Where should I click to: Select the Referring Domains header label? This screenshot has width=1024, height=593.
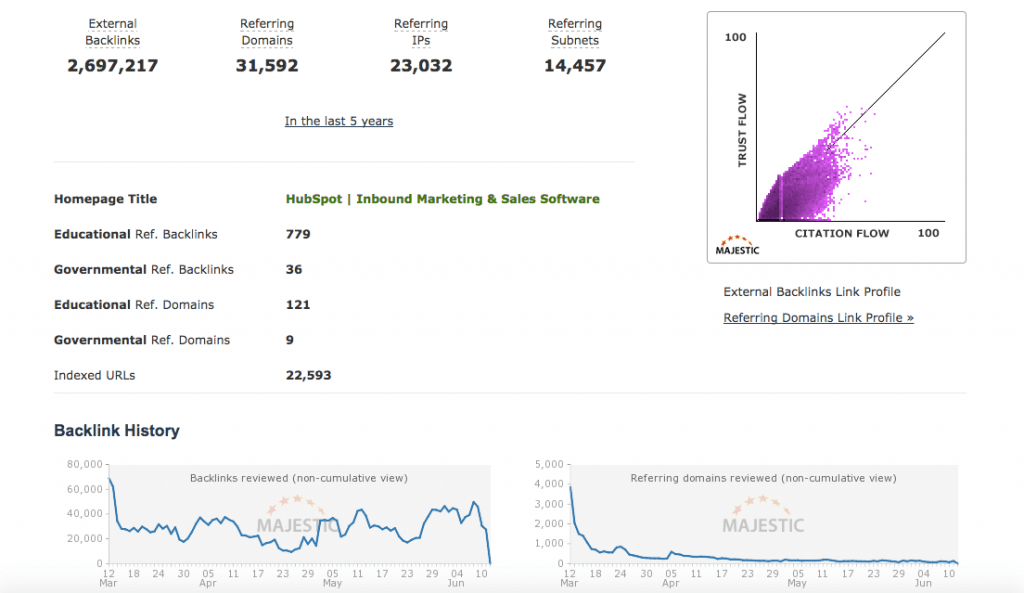point(267,32)
